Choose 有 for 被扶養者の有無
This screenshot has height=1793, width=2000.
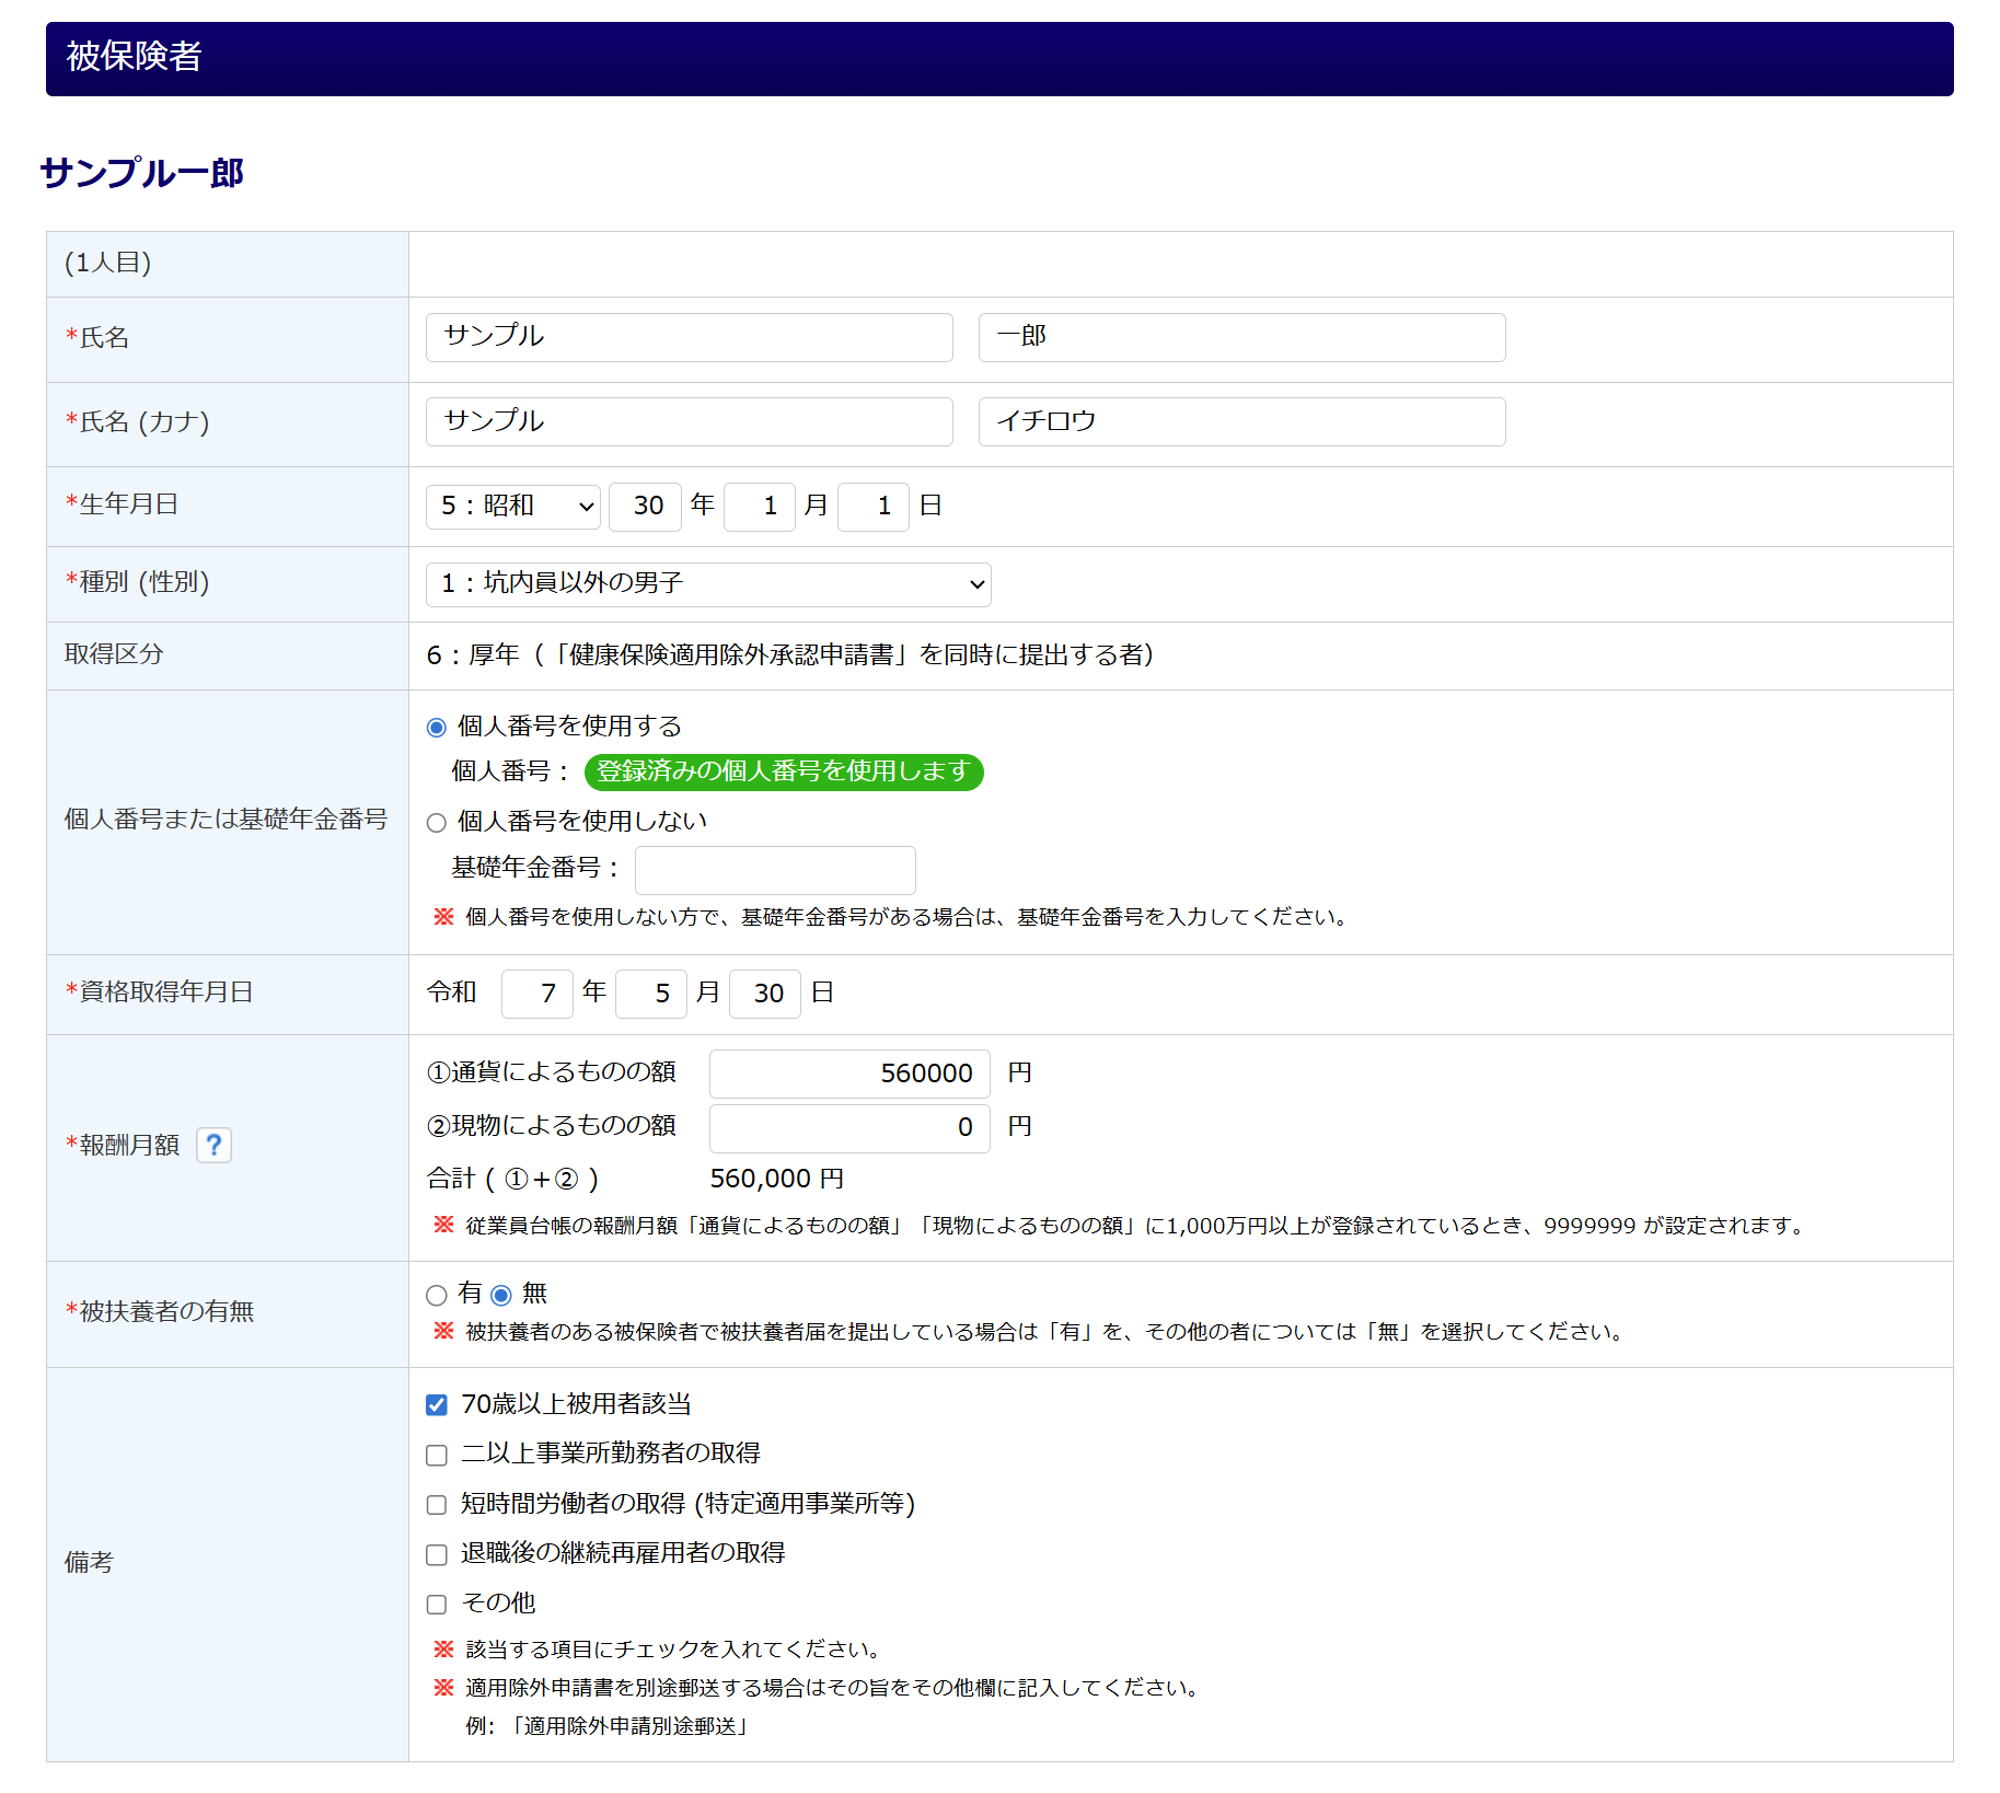[436, 1295]
